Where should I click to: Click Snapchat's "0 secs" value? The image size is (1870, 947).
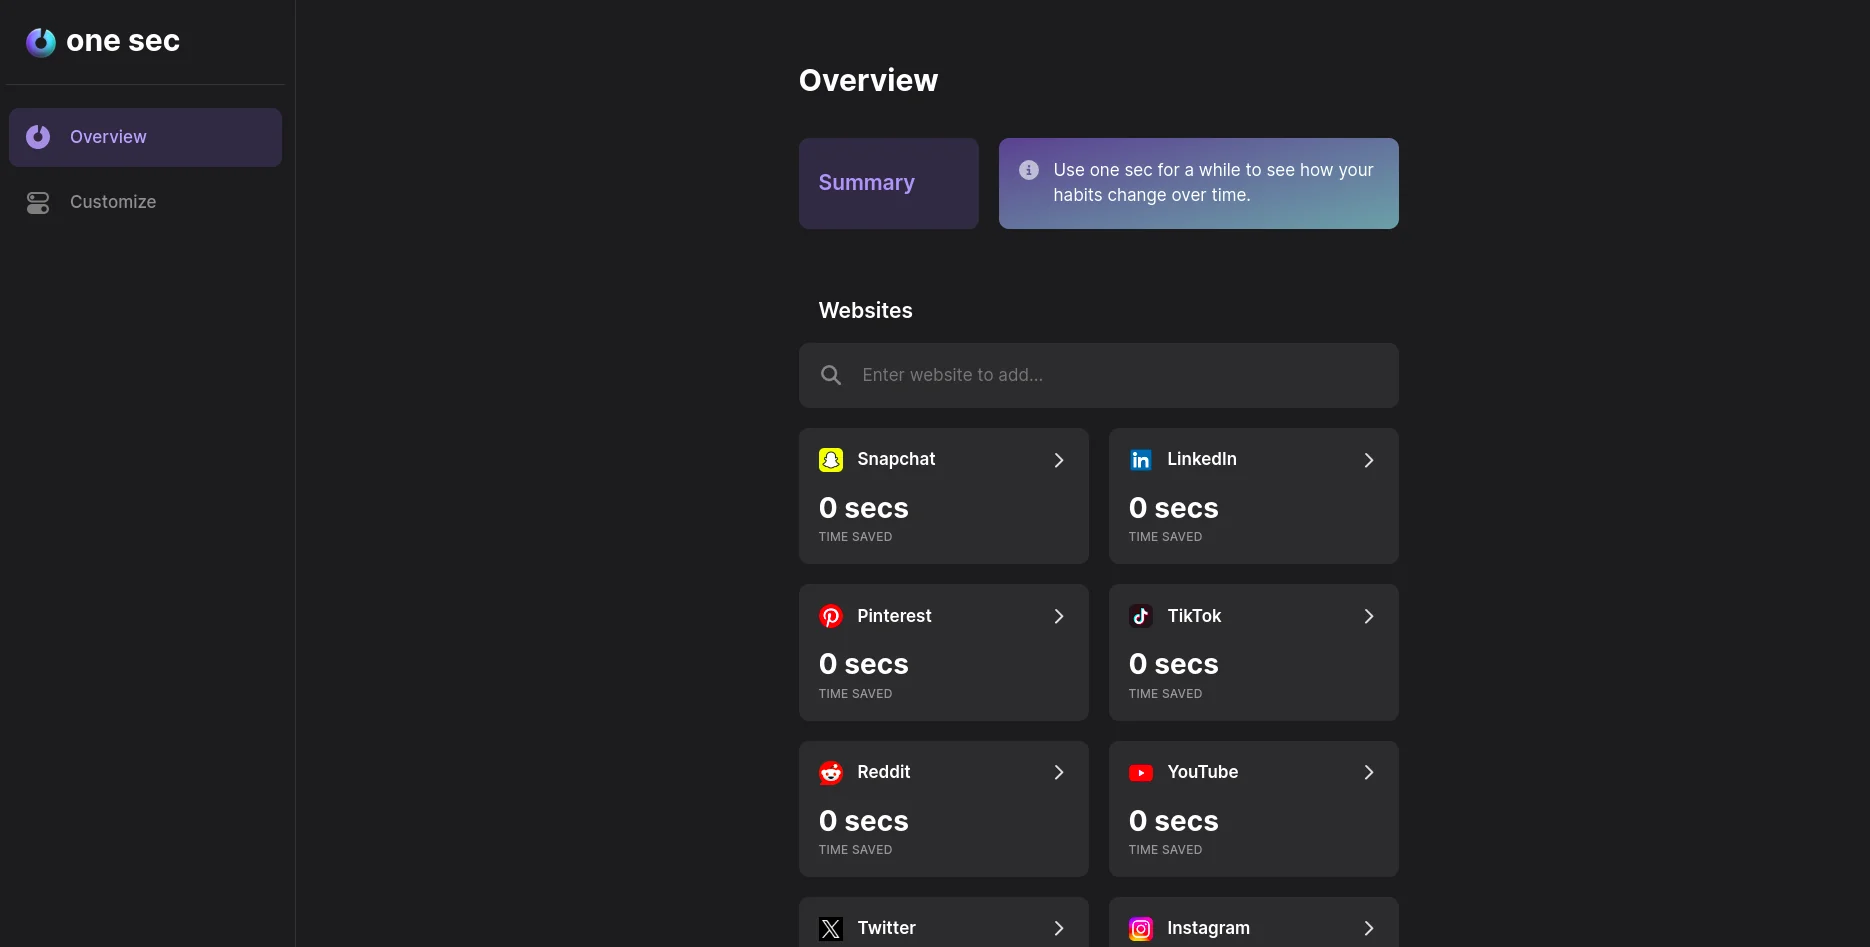click(864, 508)
